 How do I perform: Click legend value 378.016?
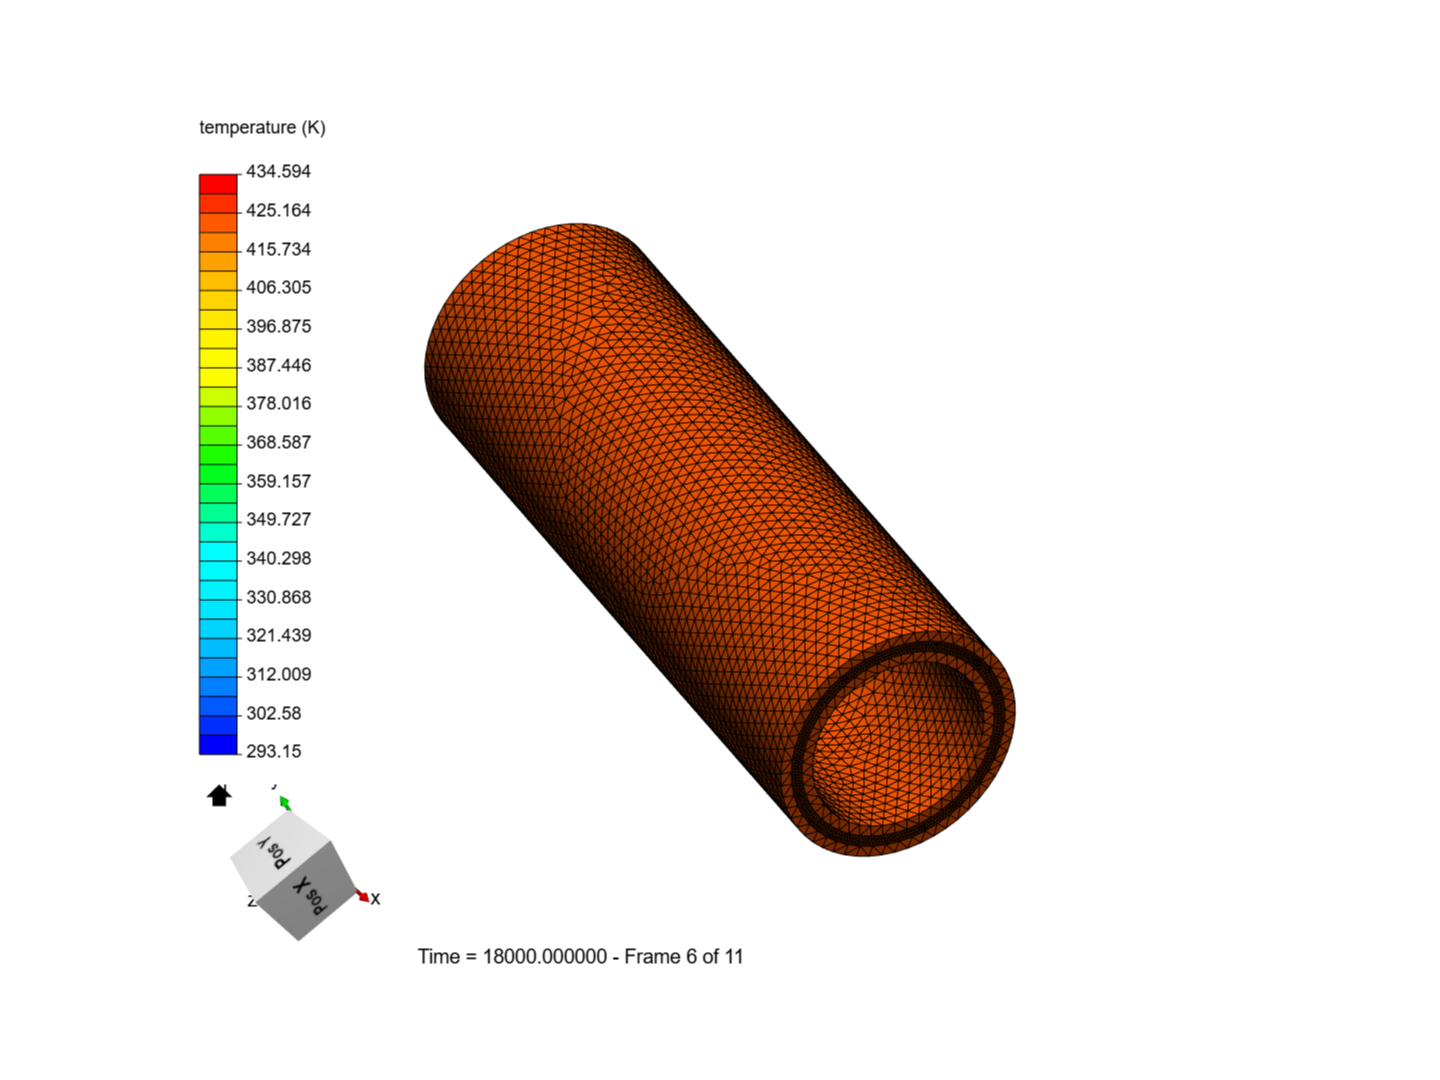click(x=279, y=403)
